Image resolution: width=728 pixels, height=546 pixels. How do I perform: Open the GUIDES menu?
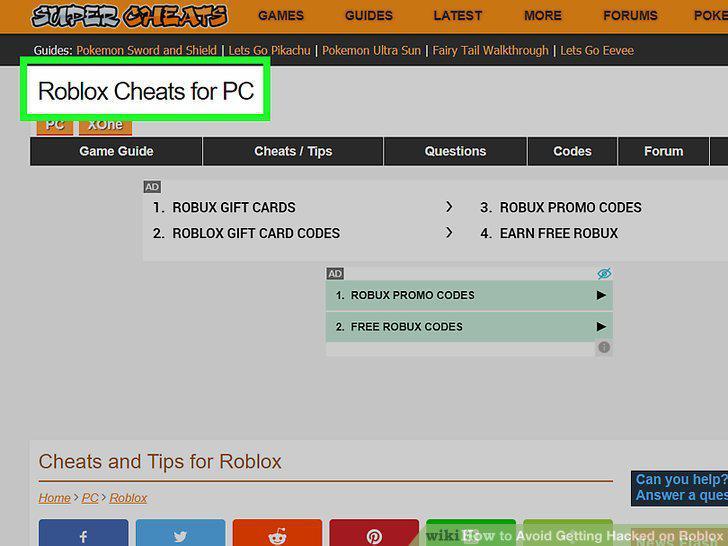[369, 16]
